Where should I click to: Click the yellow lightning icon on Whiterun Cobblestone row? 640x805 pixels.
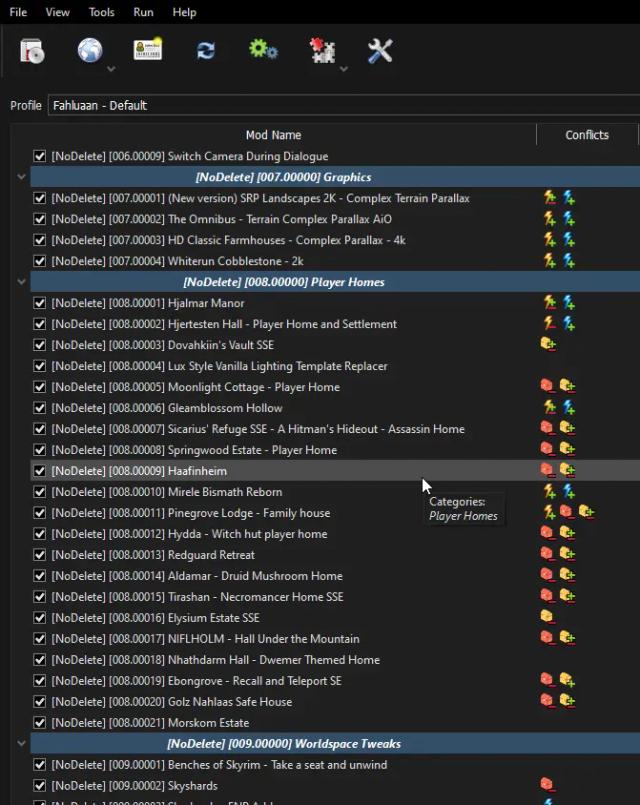tap(550, 261)
